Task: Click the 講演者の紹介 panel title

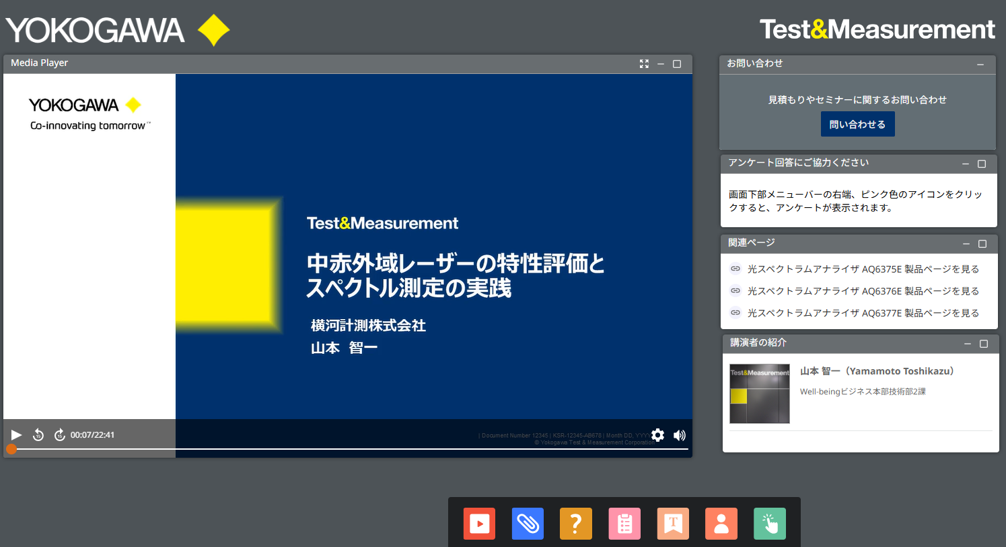Action: (758, 342)
